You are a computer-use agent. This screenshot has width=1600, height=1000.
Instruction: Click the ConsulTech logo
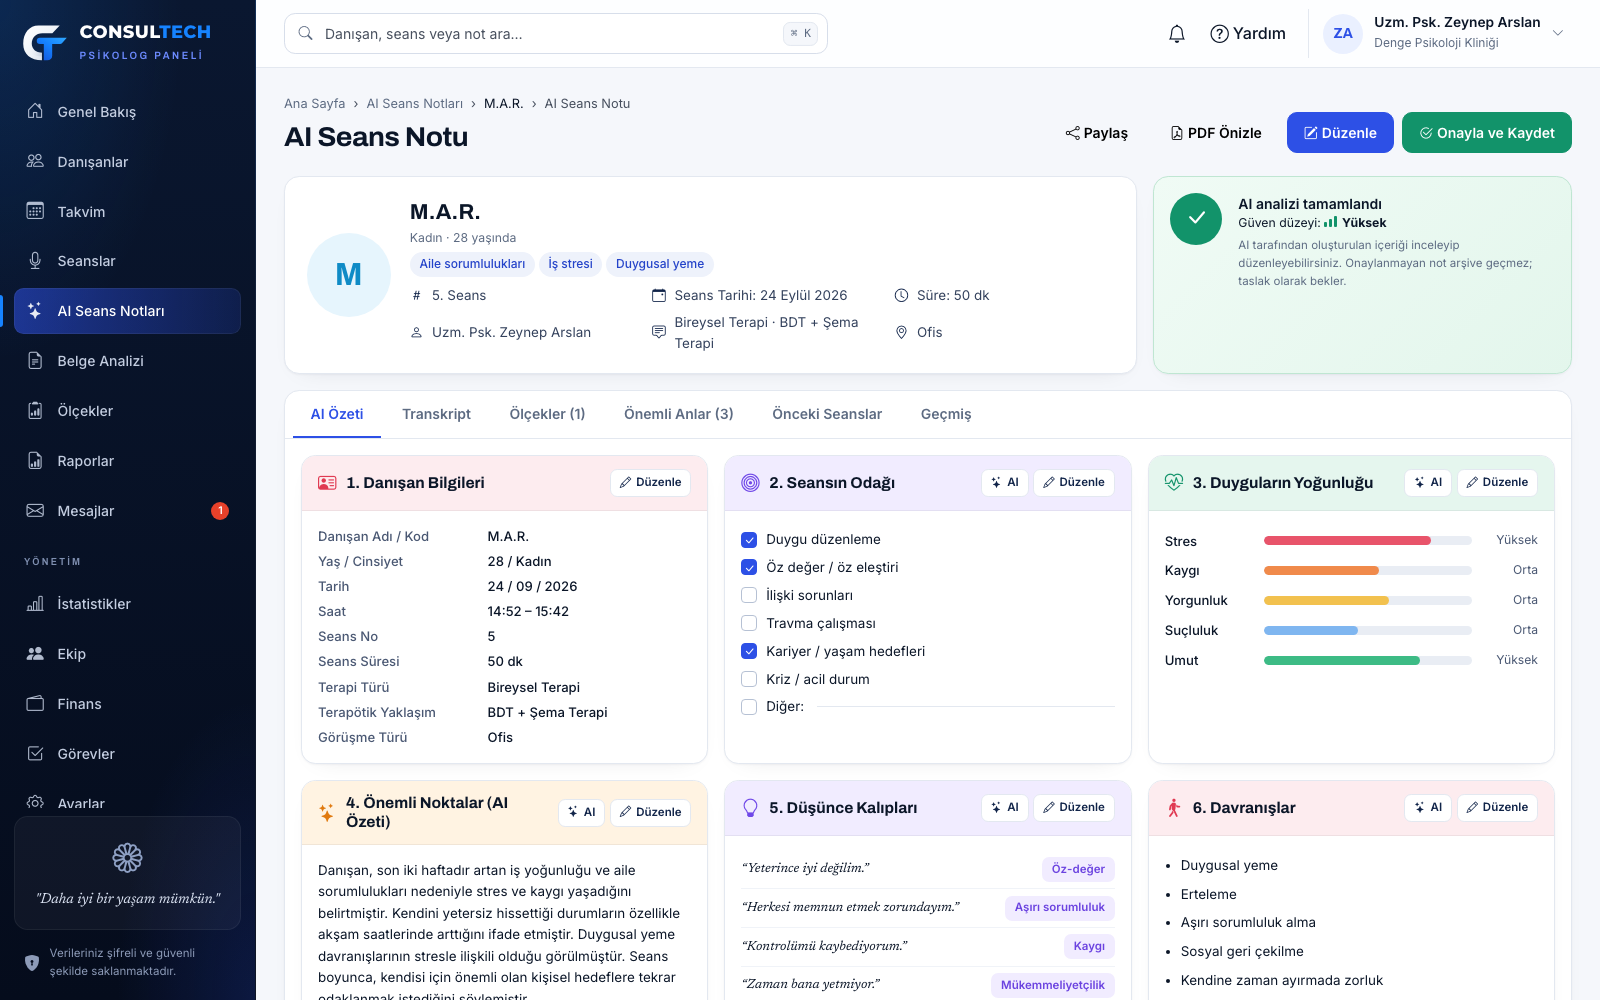(x=118, y=42)
